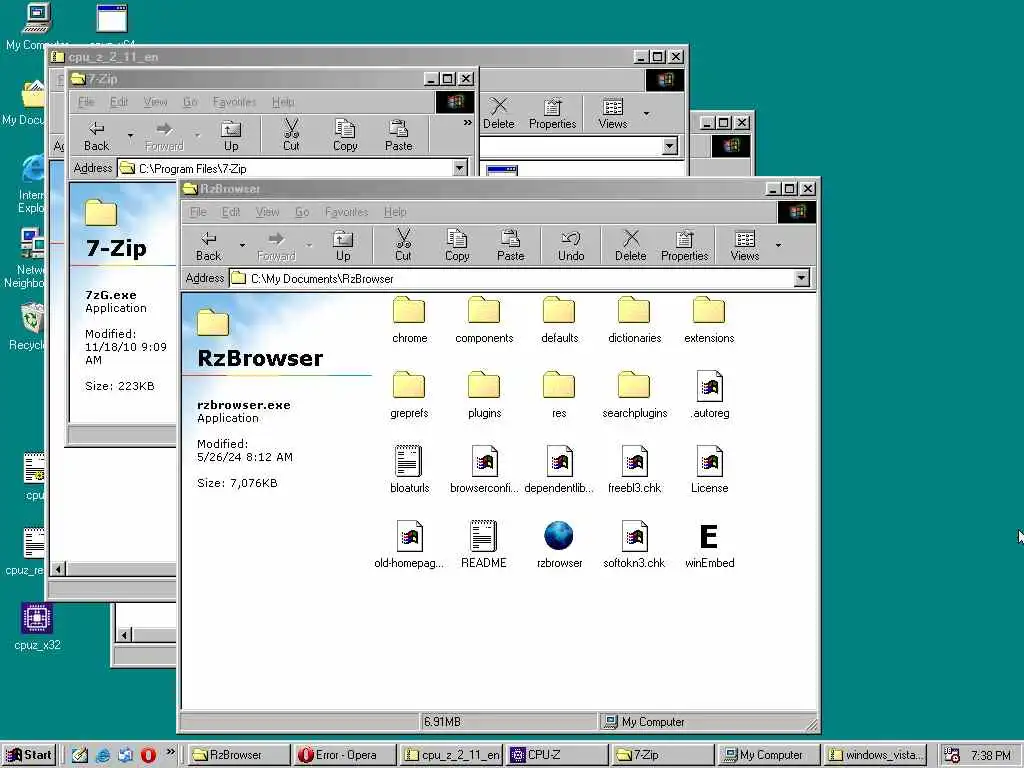Open RzBrowser address bar dropdown
Viewport: 1024px width, 768px height.
tap(801, 278)
